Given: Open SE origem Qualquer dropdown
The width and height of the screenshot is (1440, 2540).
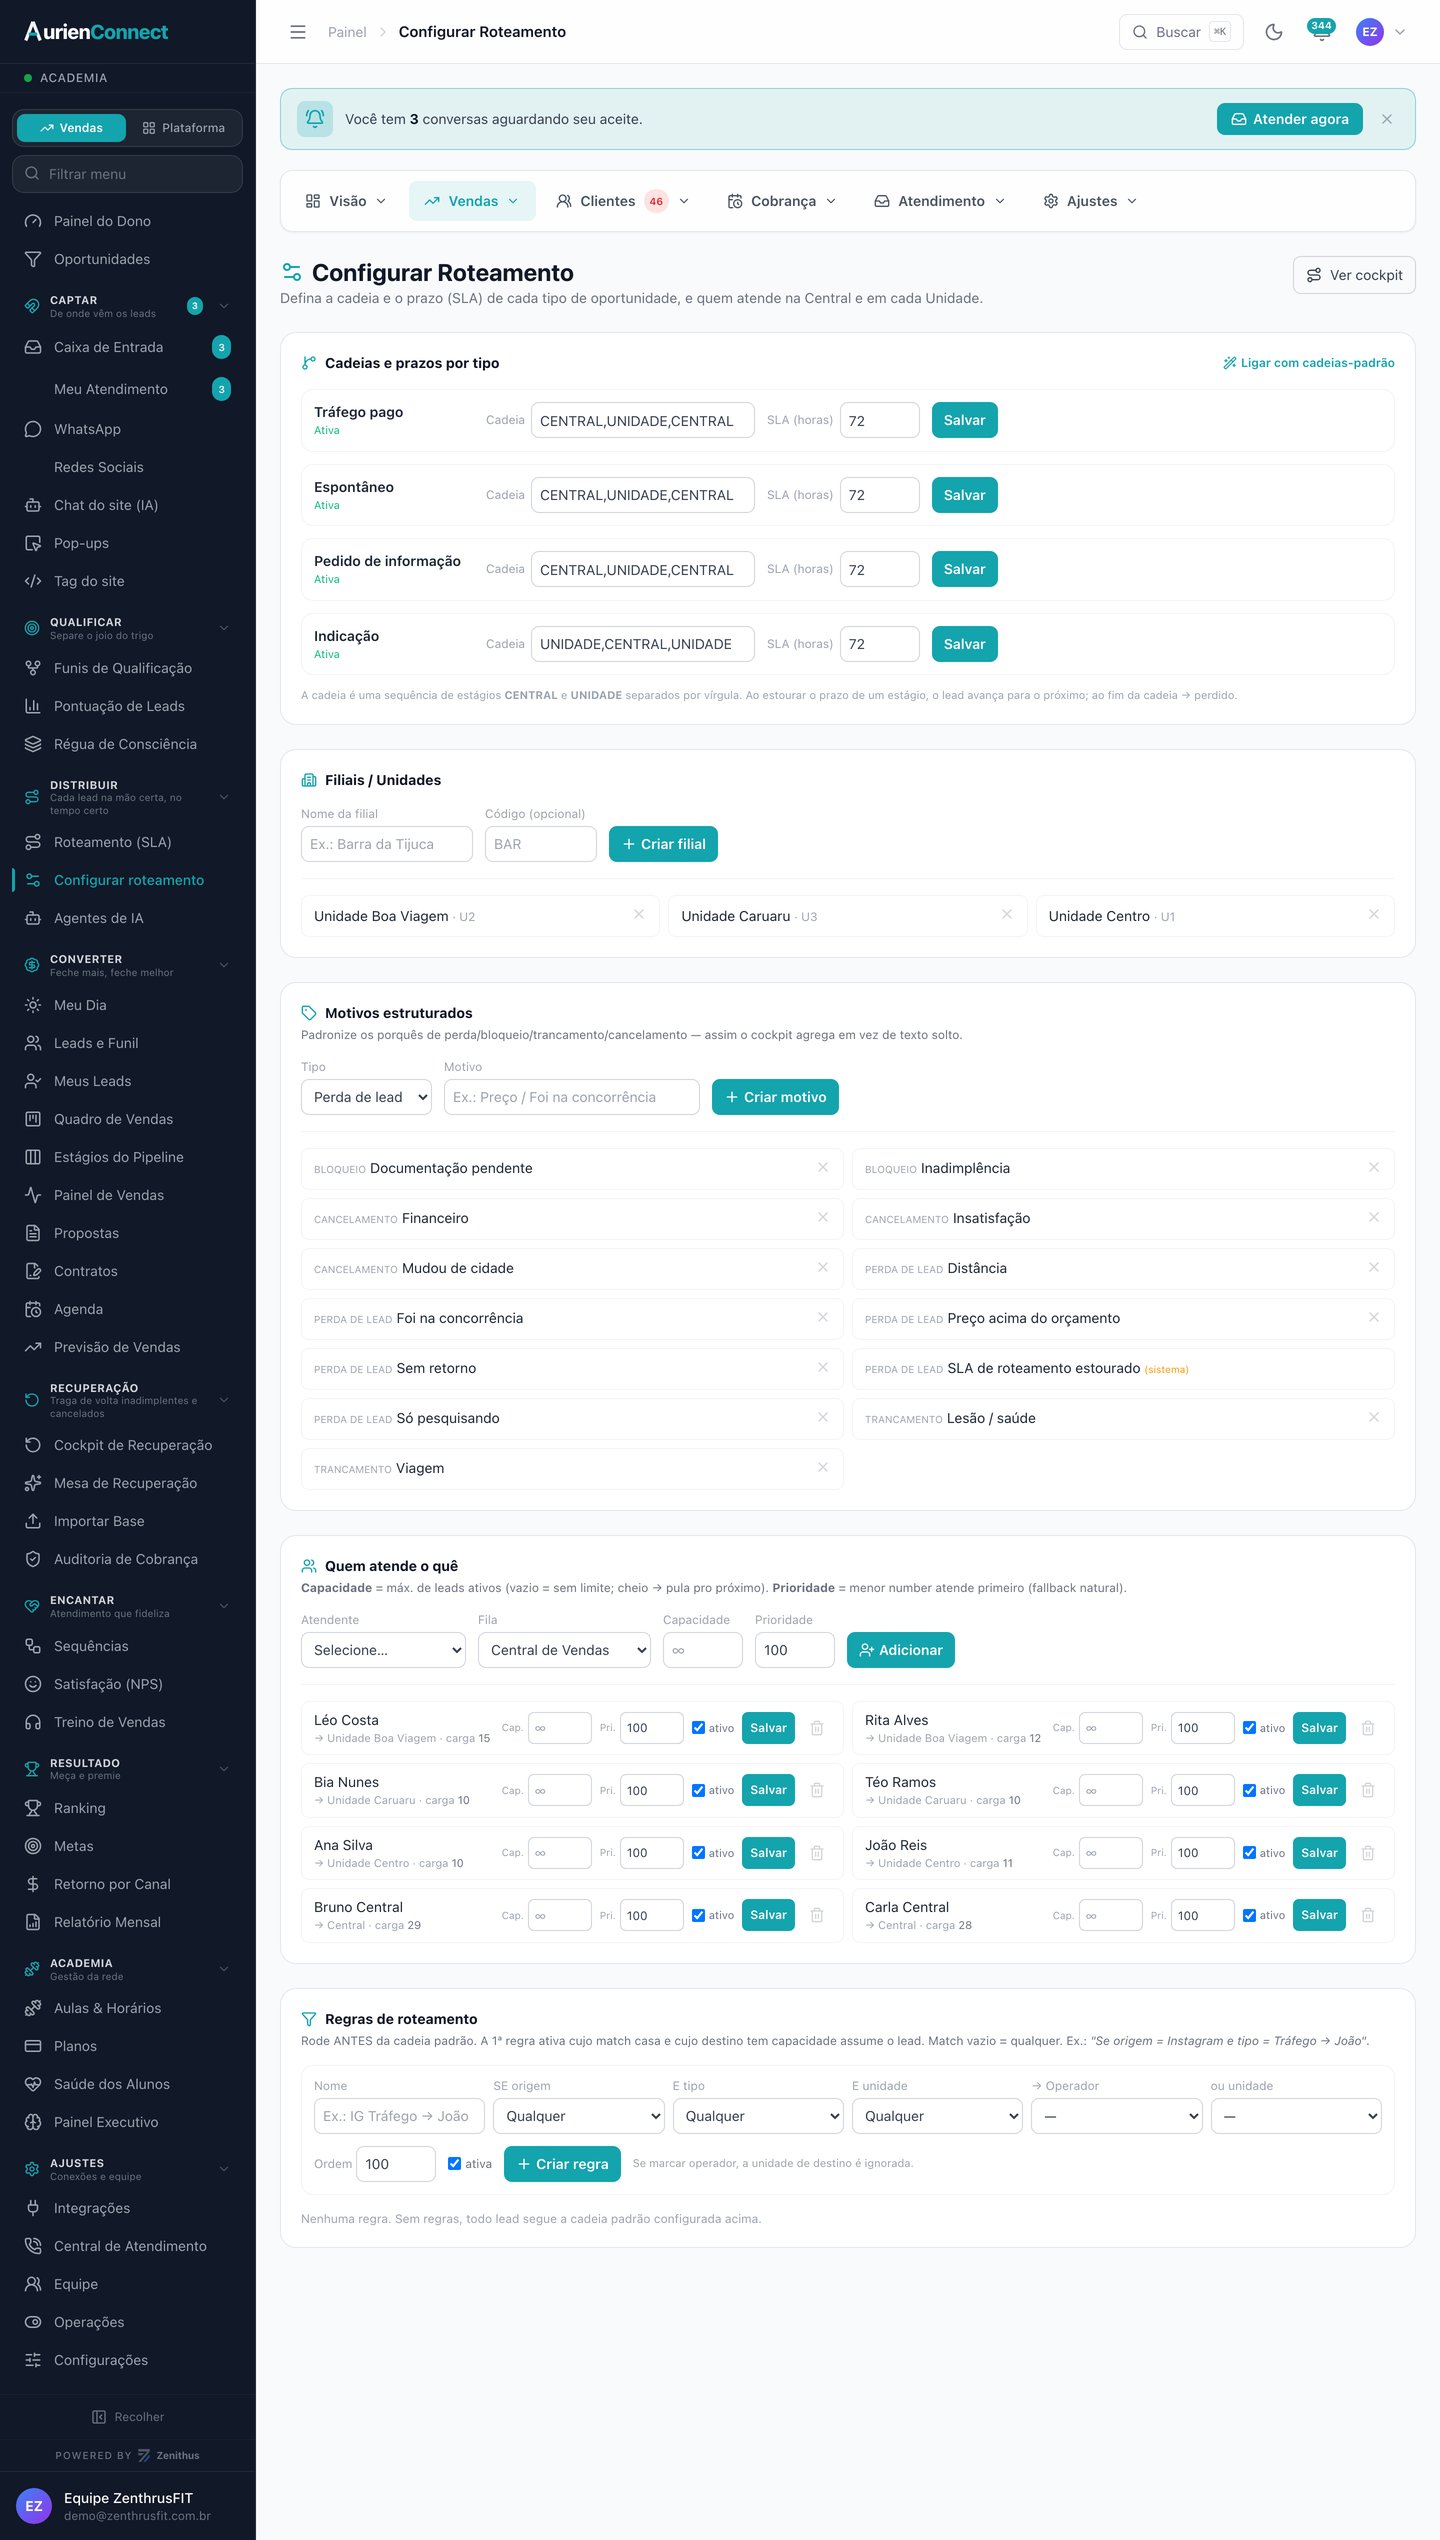Looking at the screenshot, I should [x=579, y=2116].
